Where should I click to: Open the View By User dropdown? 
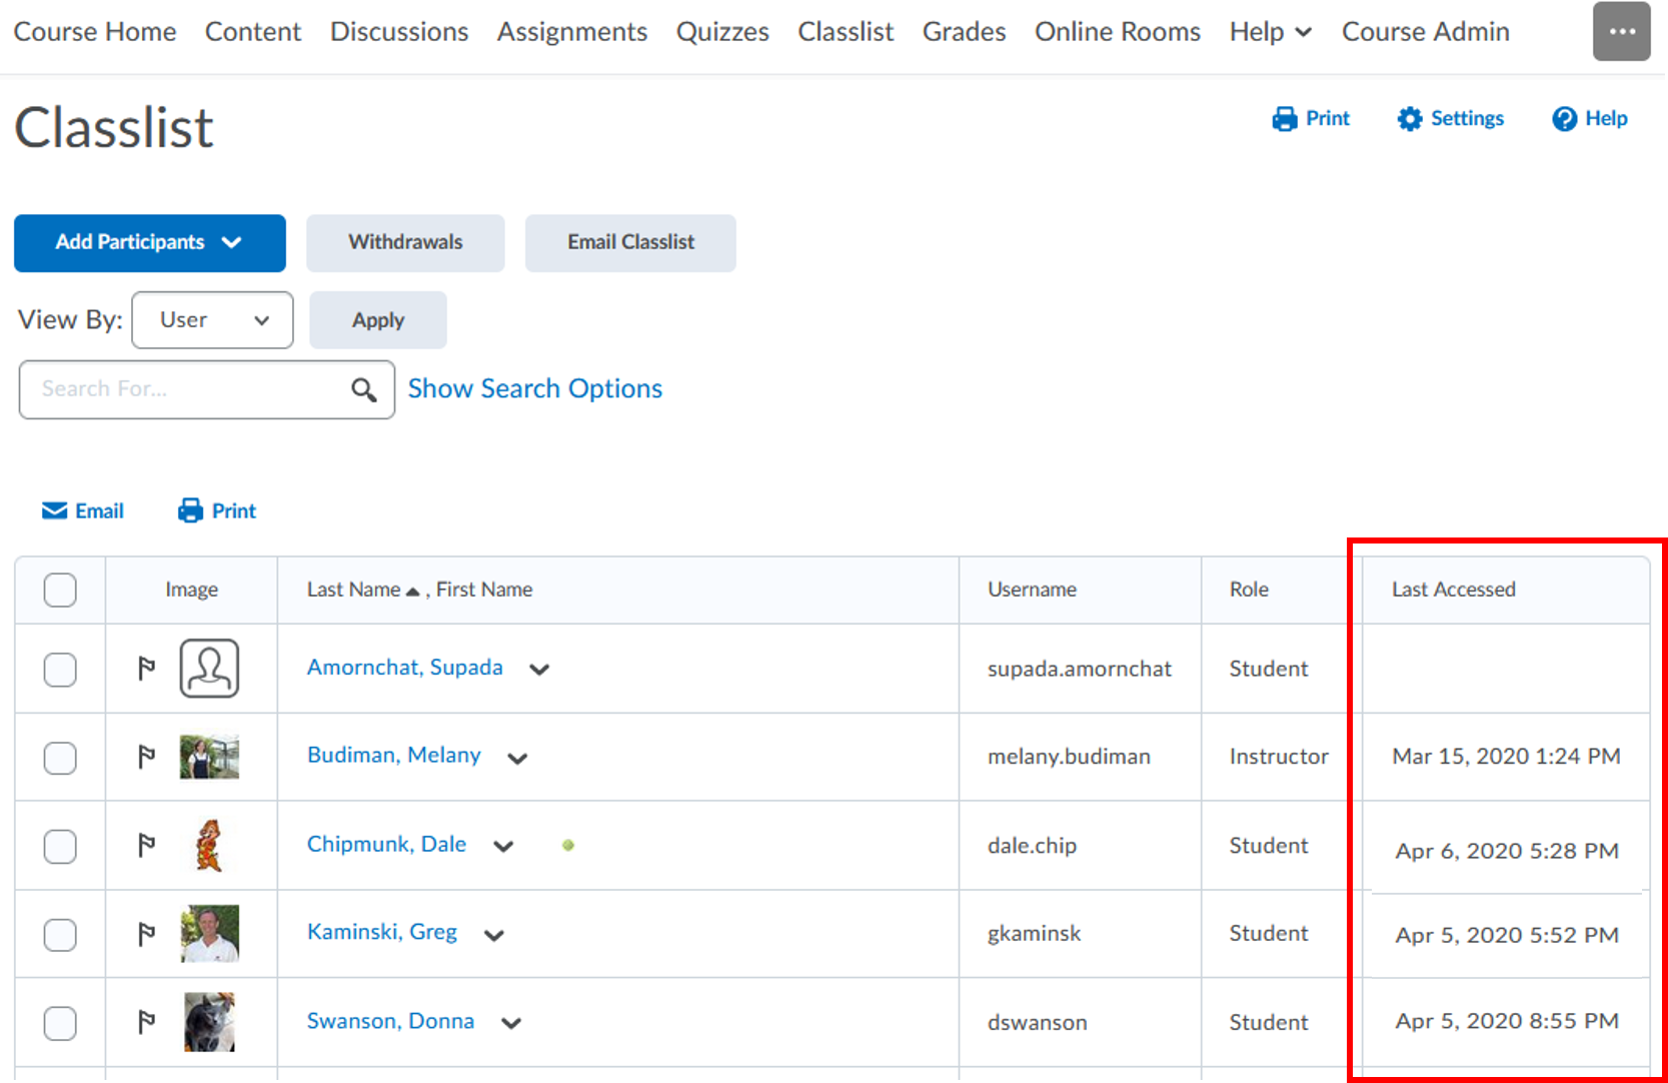[212, 320]
